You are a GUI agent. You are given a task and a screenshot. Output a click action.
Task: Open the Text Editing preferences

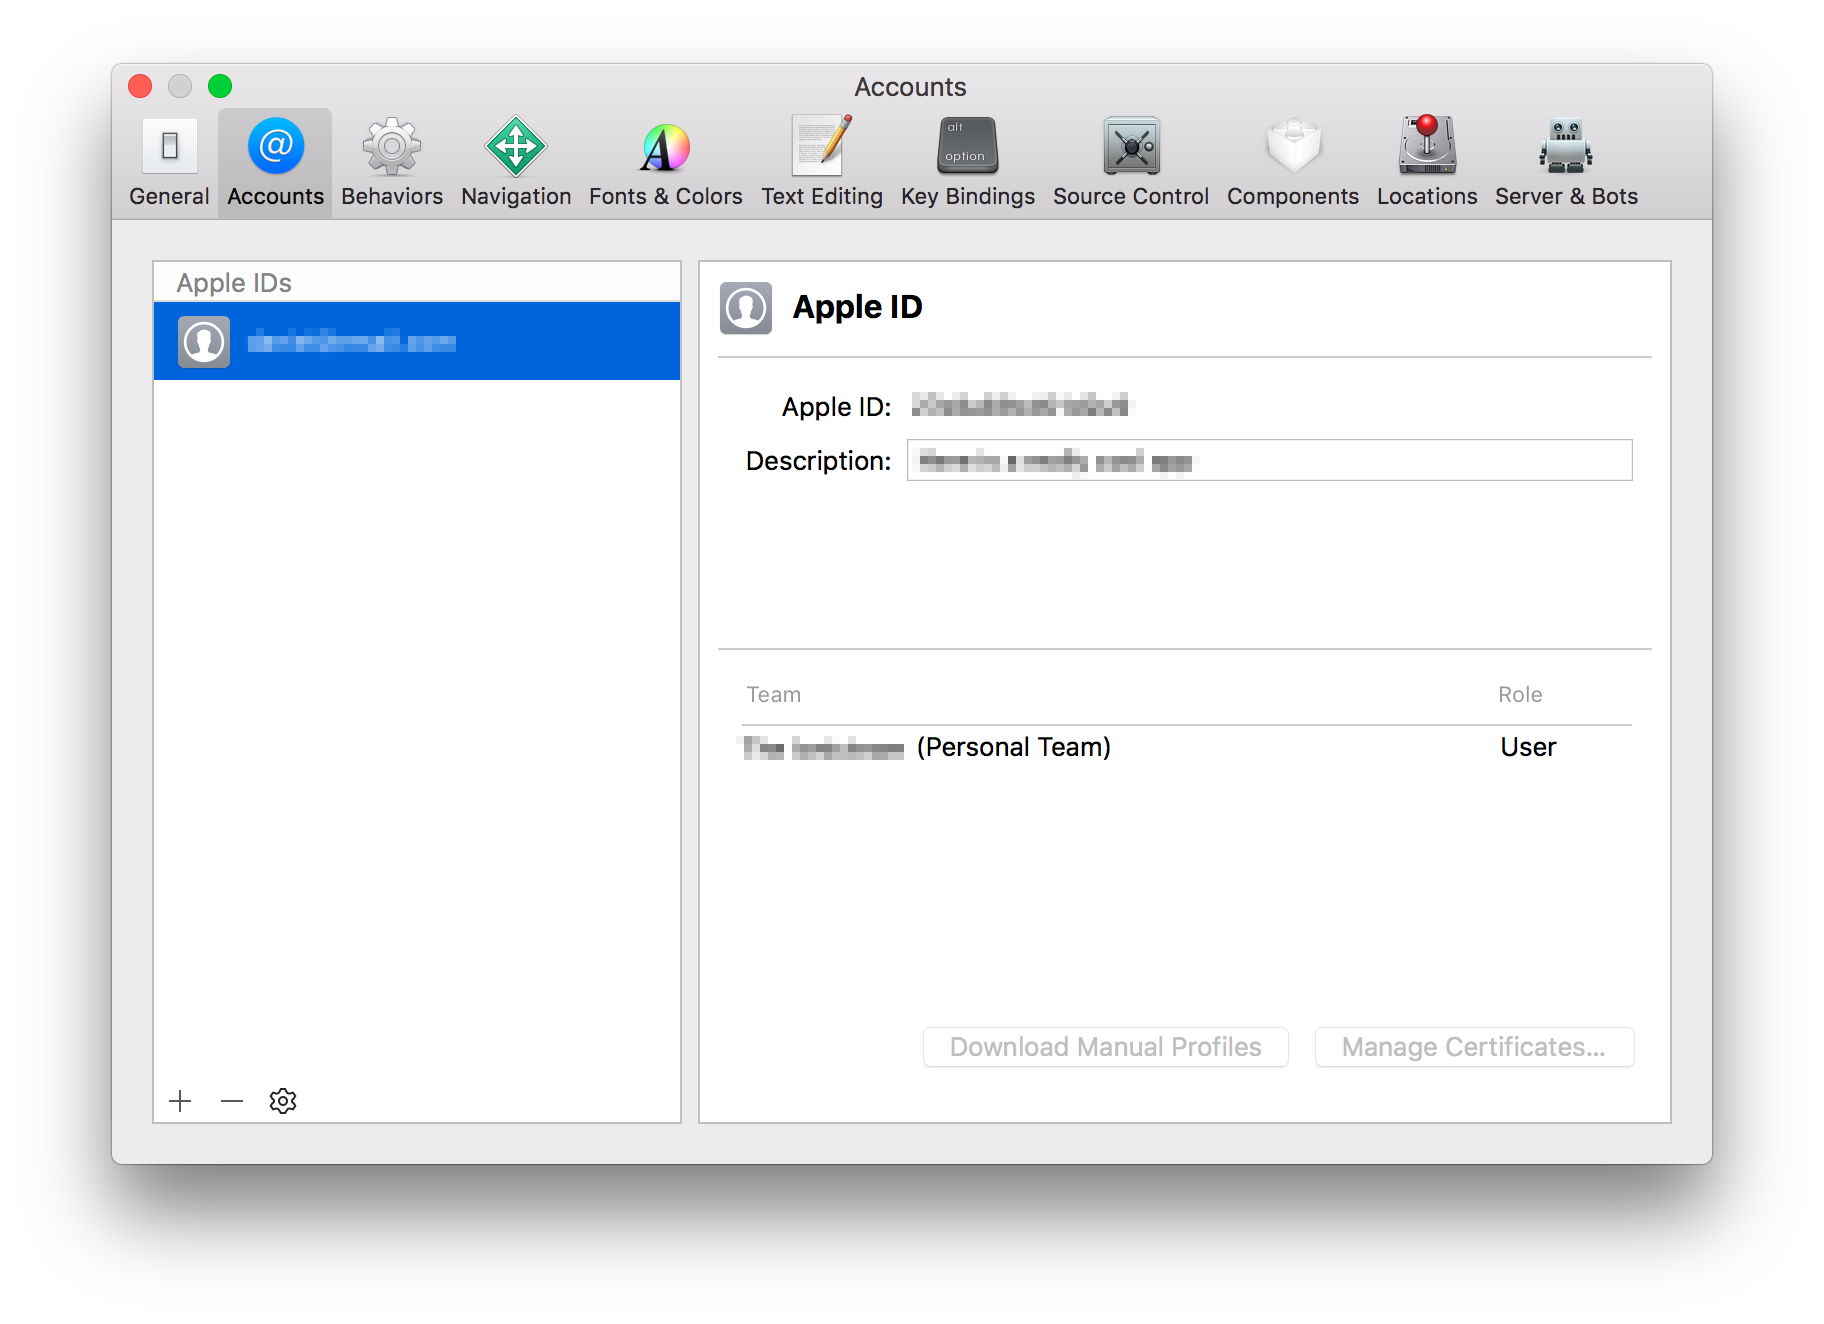821,160
